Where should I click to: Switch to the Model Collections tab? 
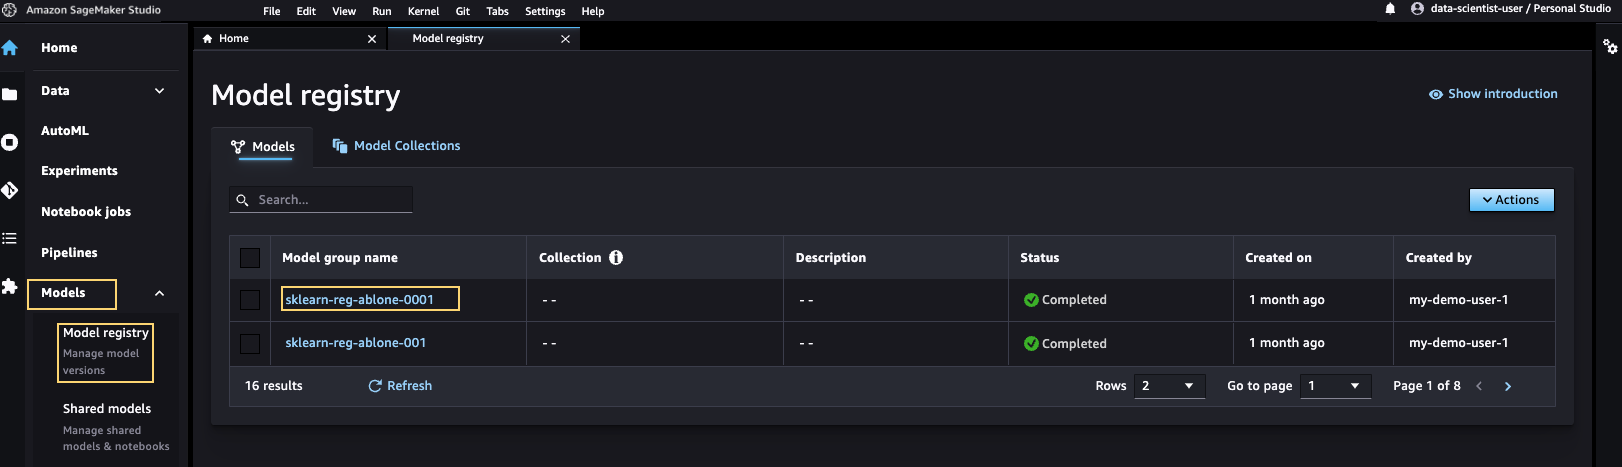pos(396,146)
